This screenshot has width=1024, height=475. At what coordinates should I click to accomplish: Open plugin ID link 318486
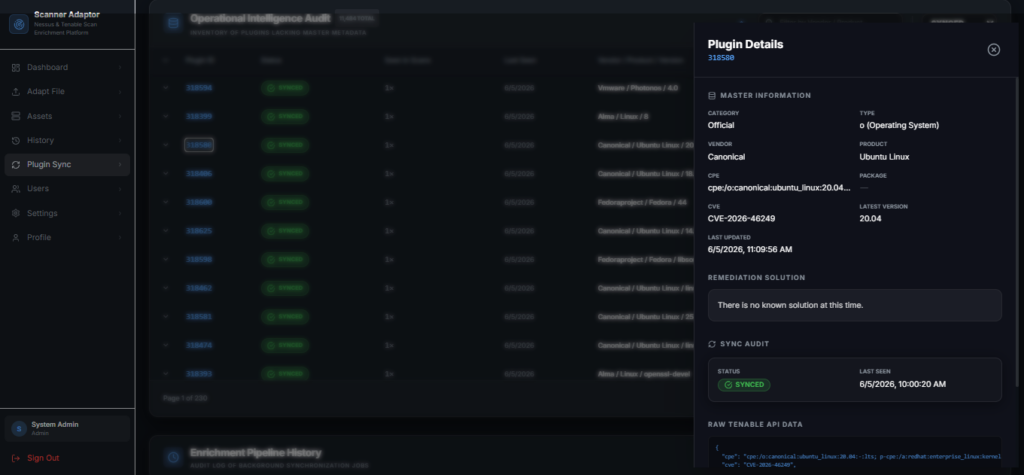click(199, 174)
